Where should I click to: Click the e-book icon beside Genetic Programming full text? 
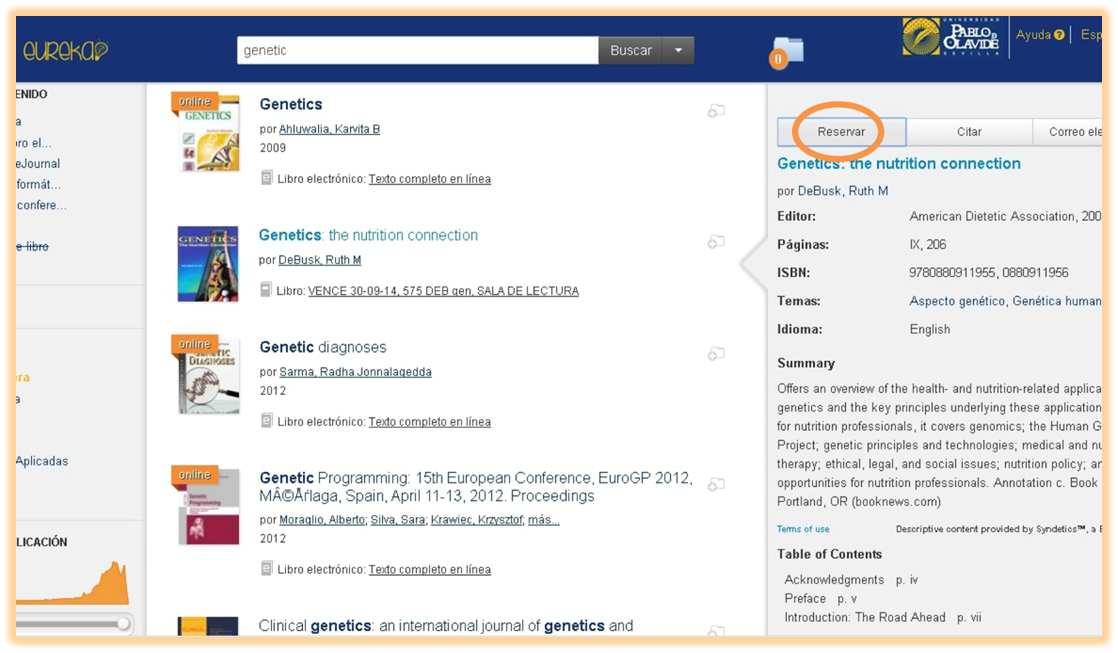pos(266,568)
